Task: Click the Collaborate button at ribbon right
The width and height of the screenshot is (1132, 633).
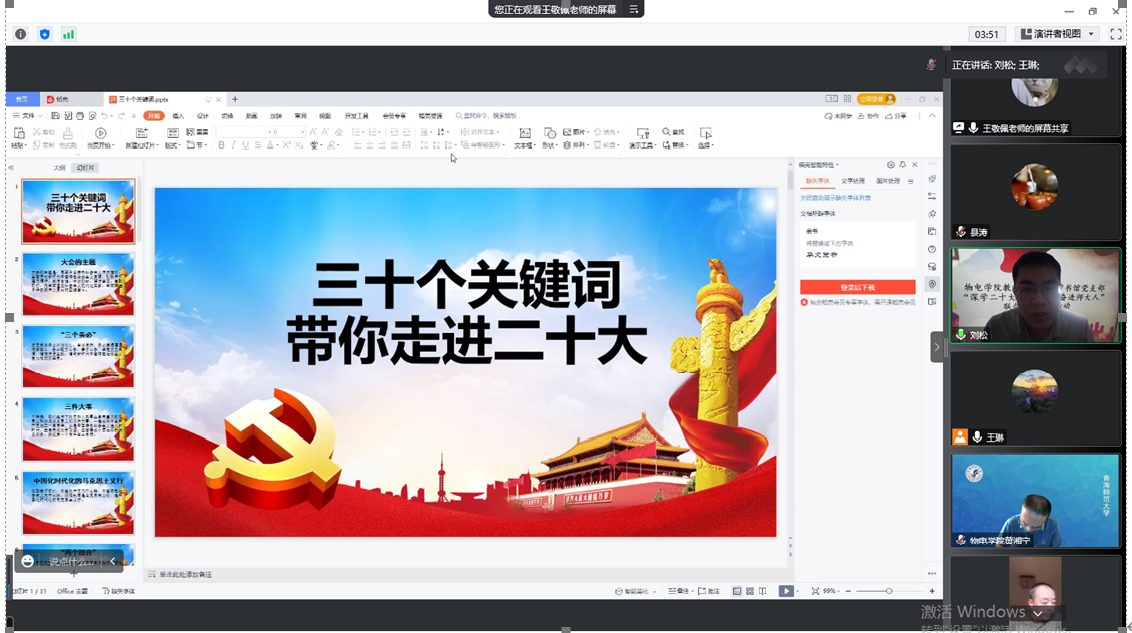Action: pyautogui.click(x=868, y=115)
